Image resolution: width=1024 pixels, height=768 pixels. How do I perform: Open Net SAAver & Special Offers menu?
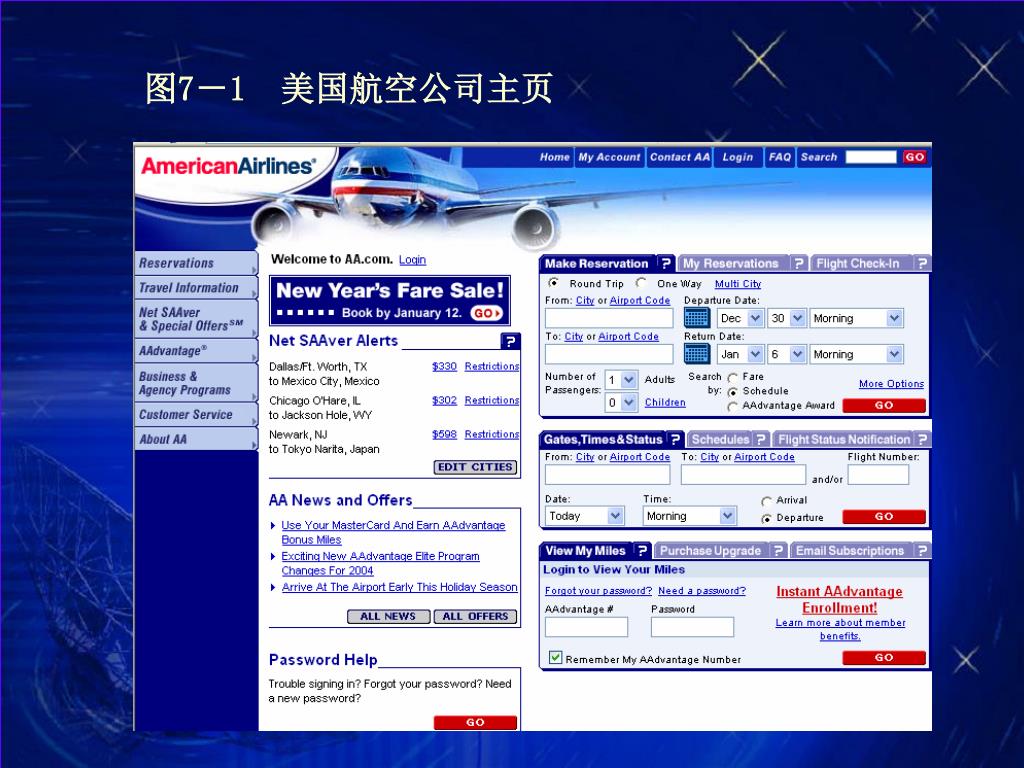coord(196,319)
